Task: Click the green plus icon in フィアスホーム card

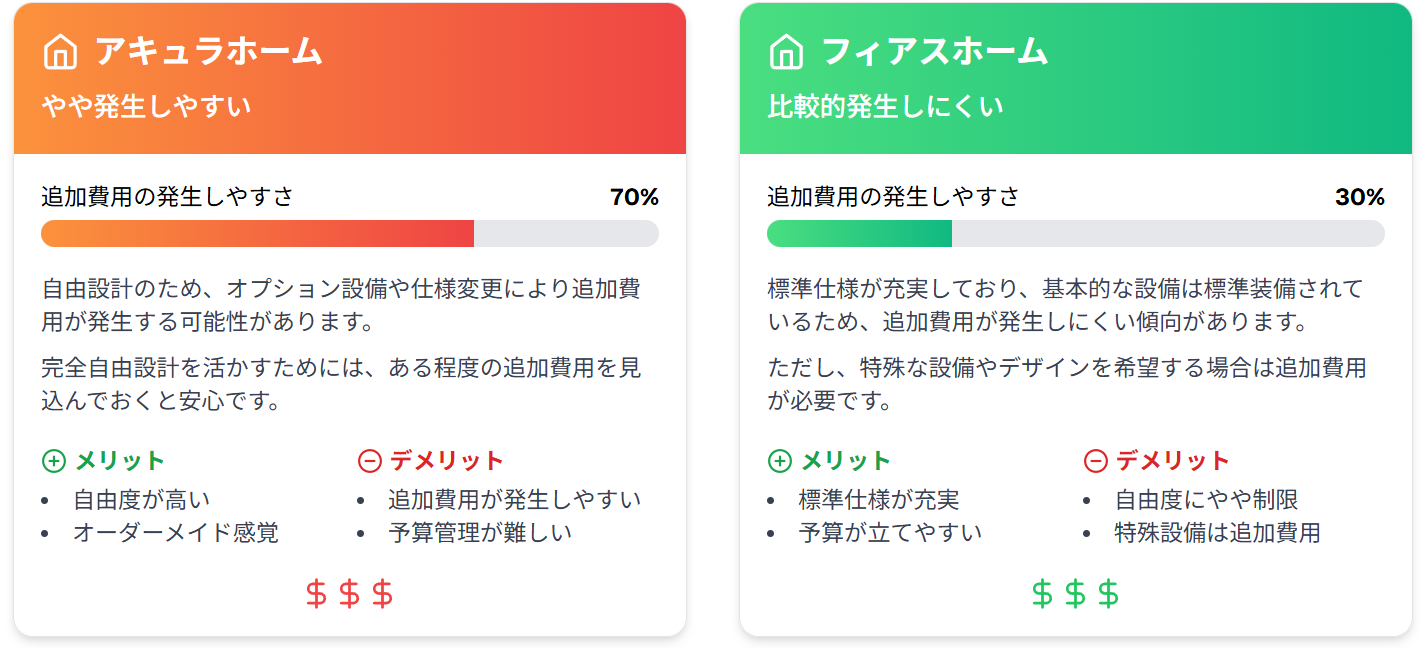Action: pos(779,461)
